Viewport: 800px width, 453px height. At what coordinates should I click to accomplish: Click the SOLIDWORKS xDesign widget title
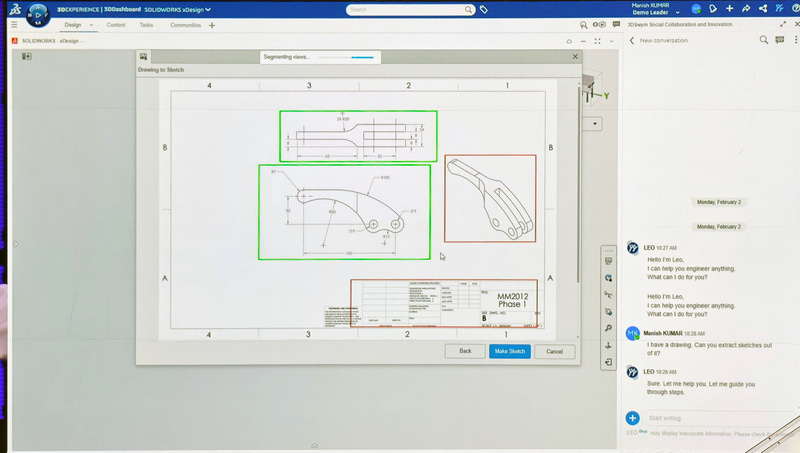(53, 41)
